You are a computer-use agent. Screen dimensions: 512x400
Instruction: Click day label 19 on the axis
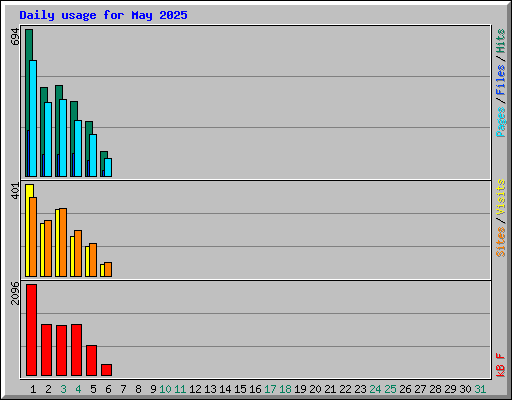point(300,389)
